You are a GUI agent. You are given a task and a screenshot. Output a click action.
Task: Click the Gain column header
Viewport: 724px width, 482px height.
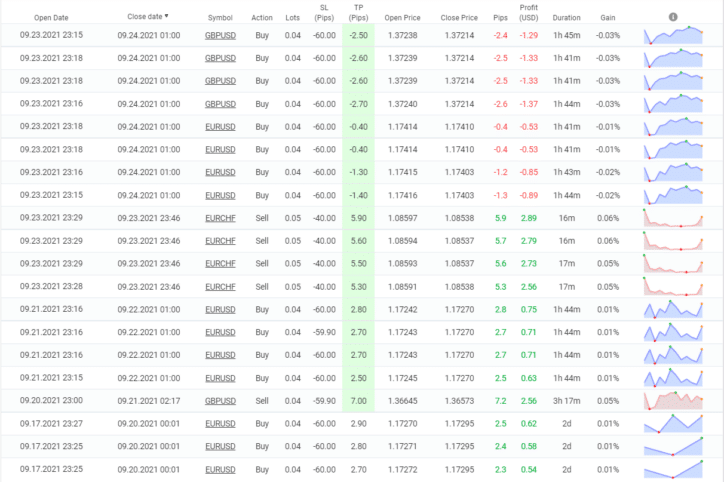click(x=607, y=17)
